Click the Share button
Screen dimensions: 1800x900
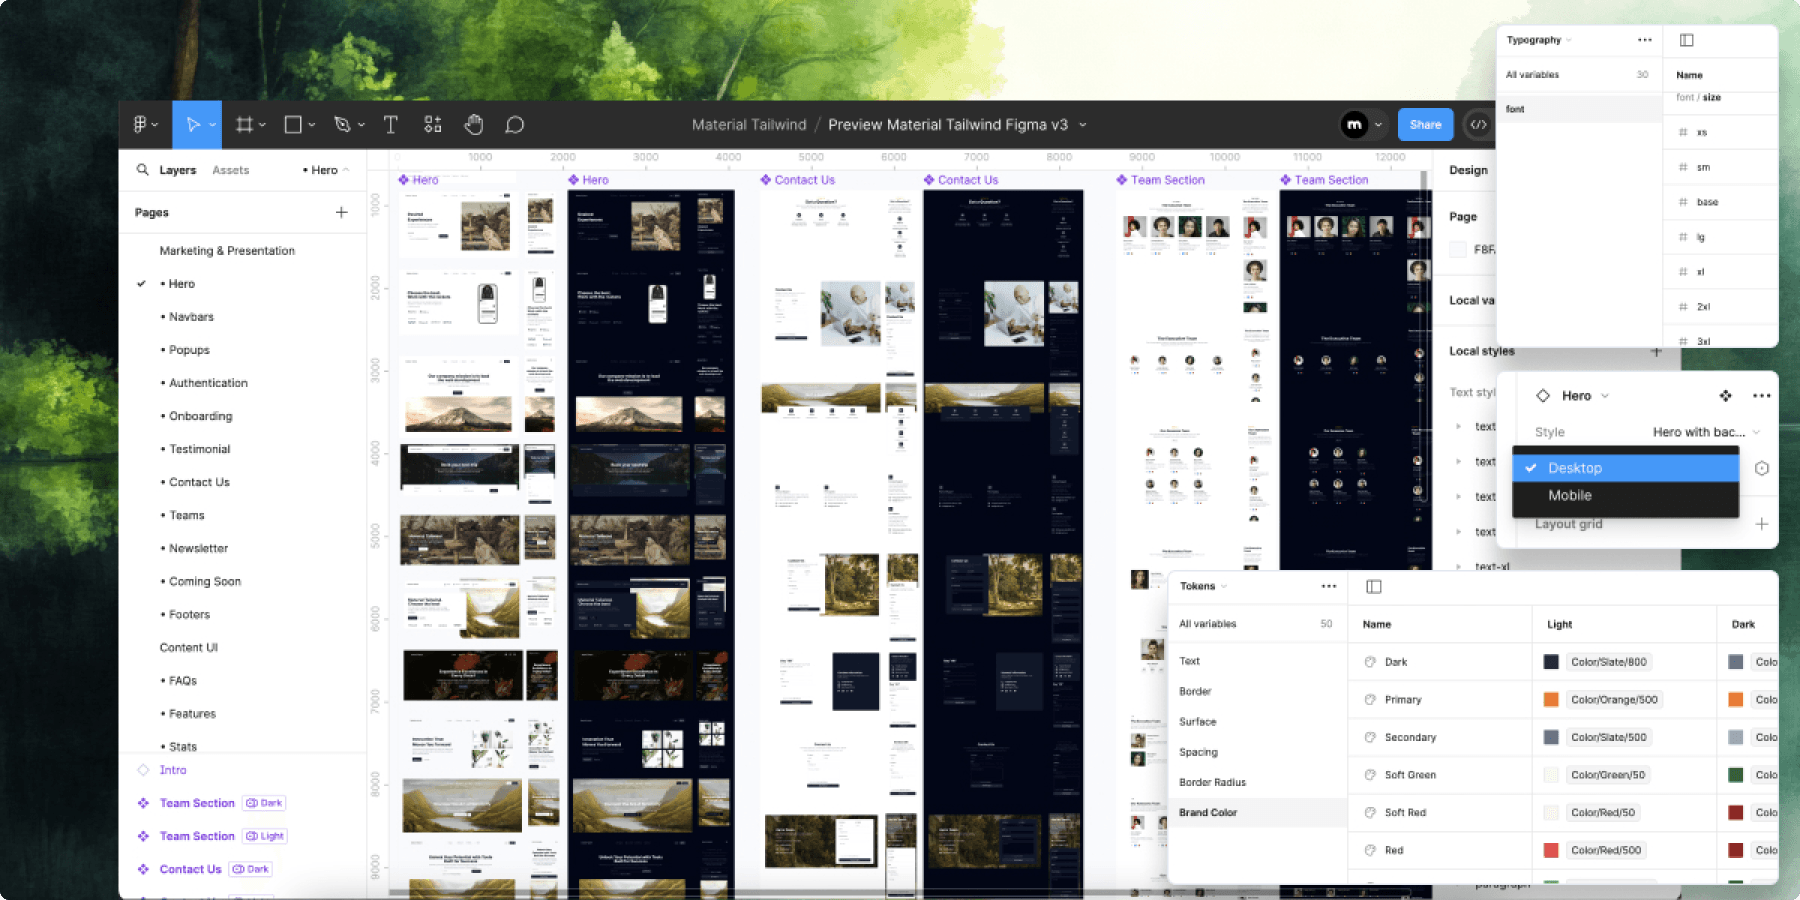click(x=1425, y=124)
